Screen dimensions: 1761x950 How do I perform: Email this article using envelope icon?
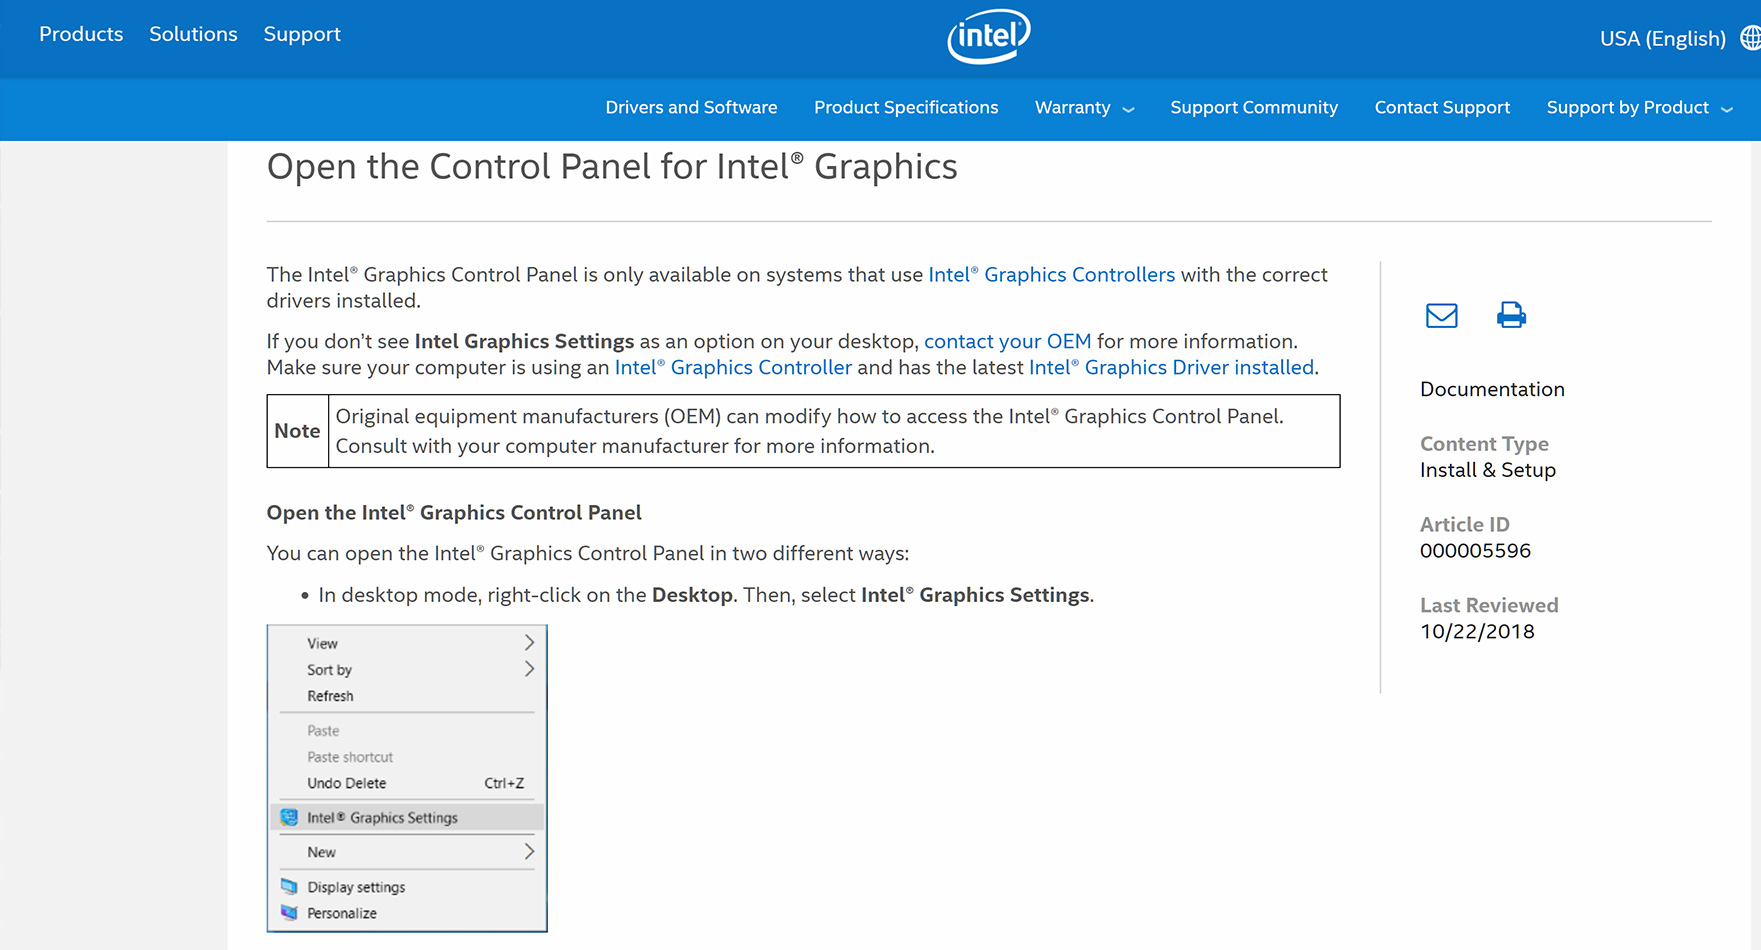coord(1441,316)
